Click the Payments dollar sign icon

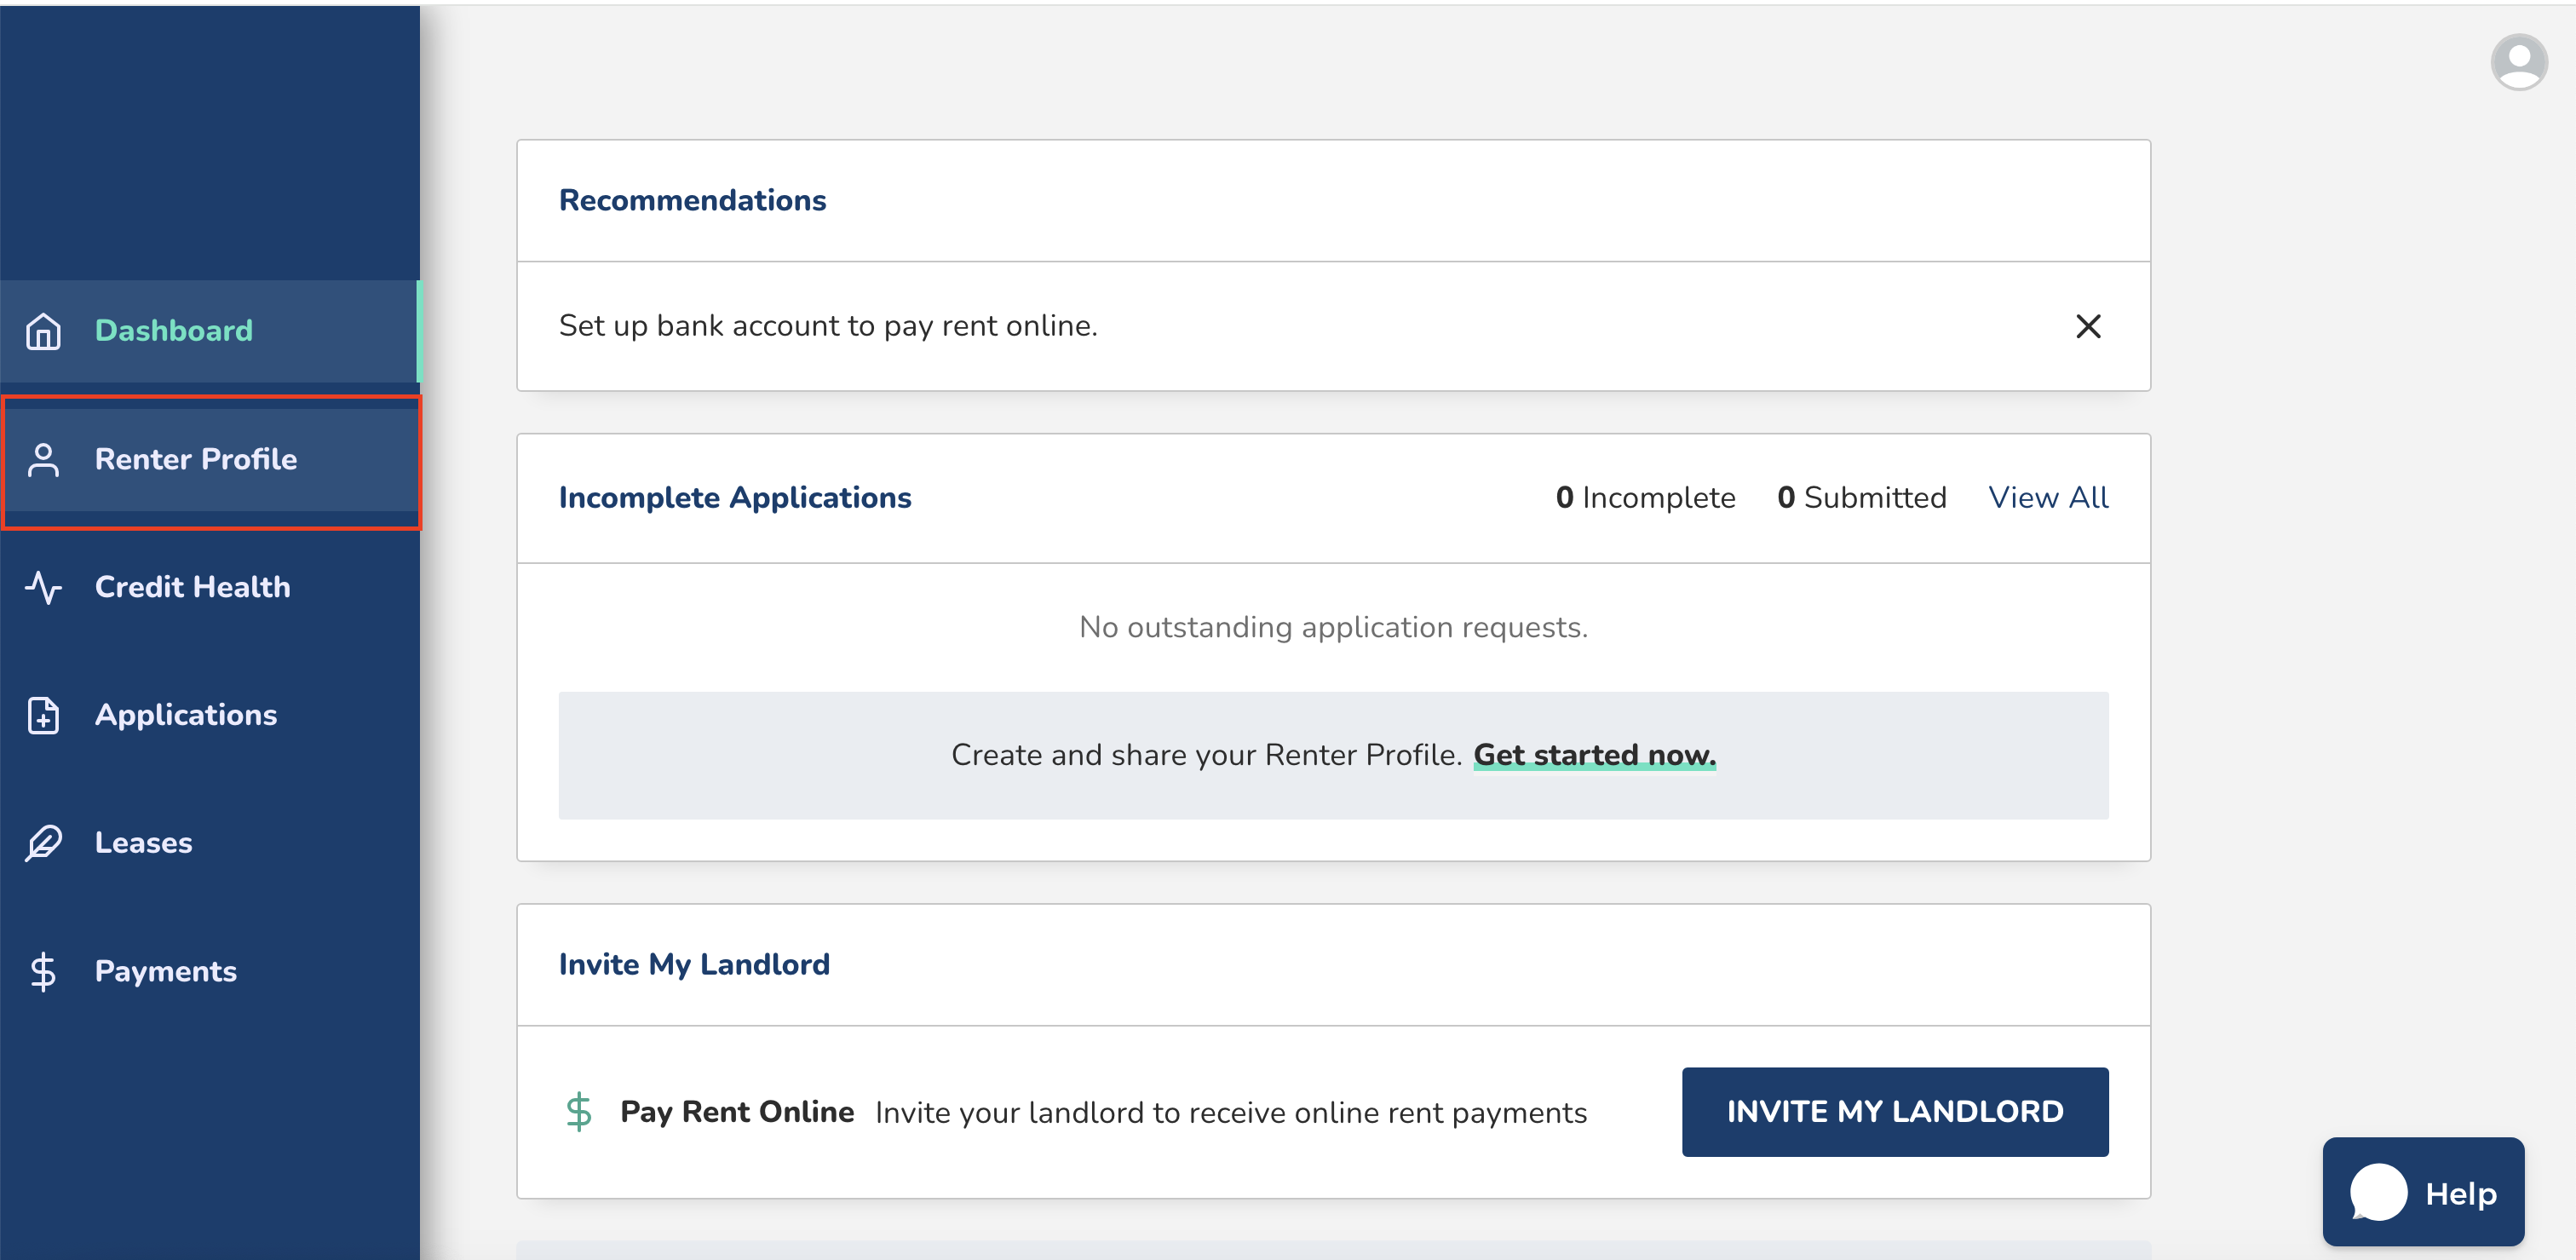[x=43, y=971]
